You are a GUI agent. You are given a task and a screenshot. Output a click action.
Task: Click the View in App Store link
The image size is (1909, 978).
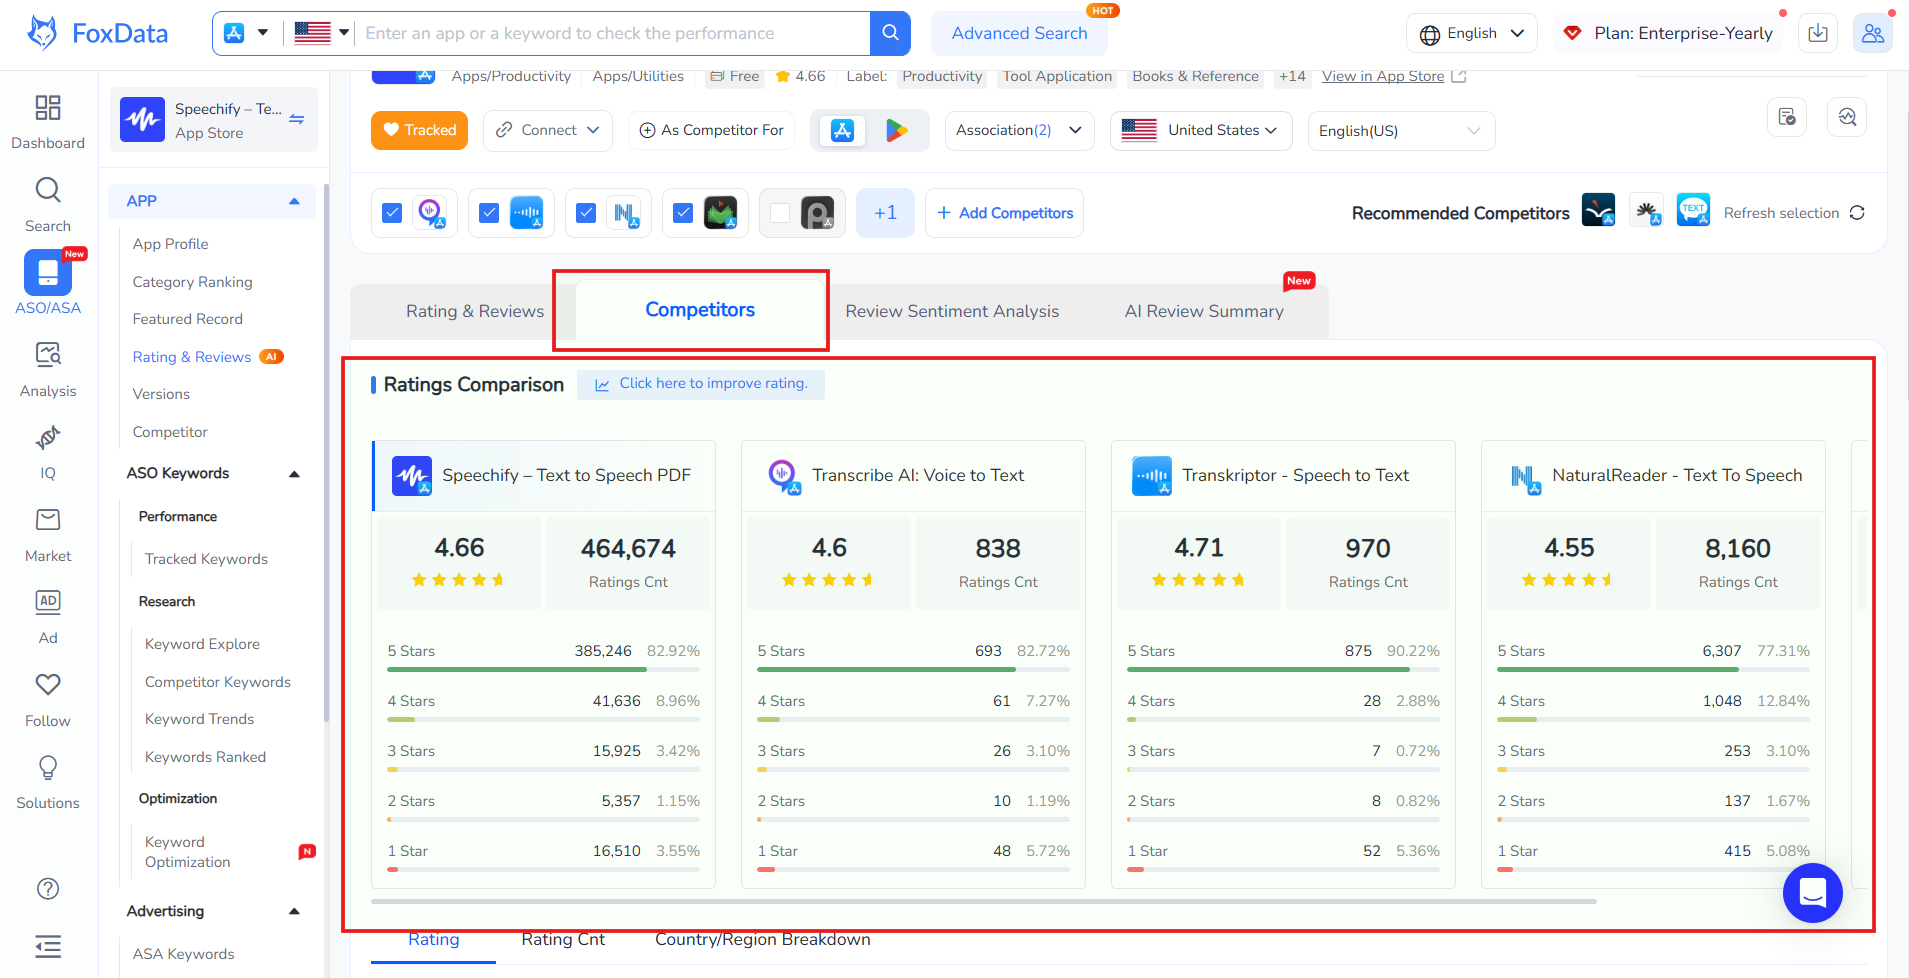1383,76
